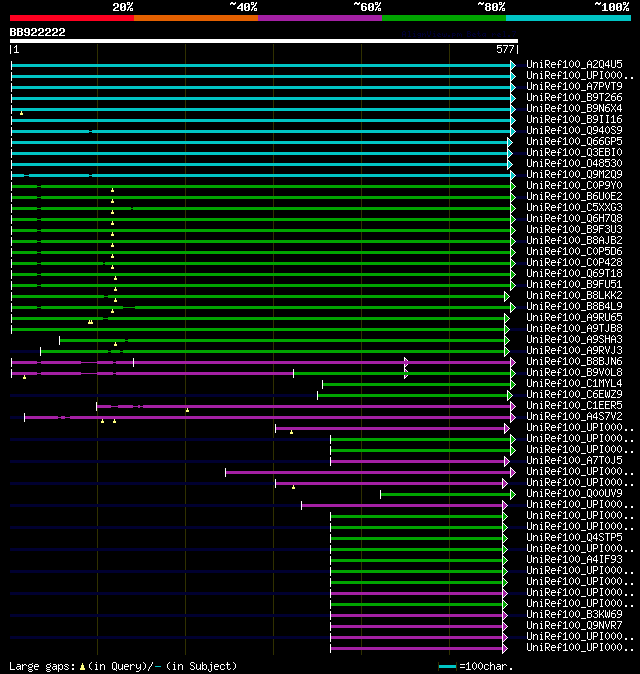This screenshot has width=640, height=674.
Task: Click the cyan =100char. scale bar
Action: tap(447, 667)
